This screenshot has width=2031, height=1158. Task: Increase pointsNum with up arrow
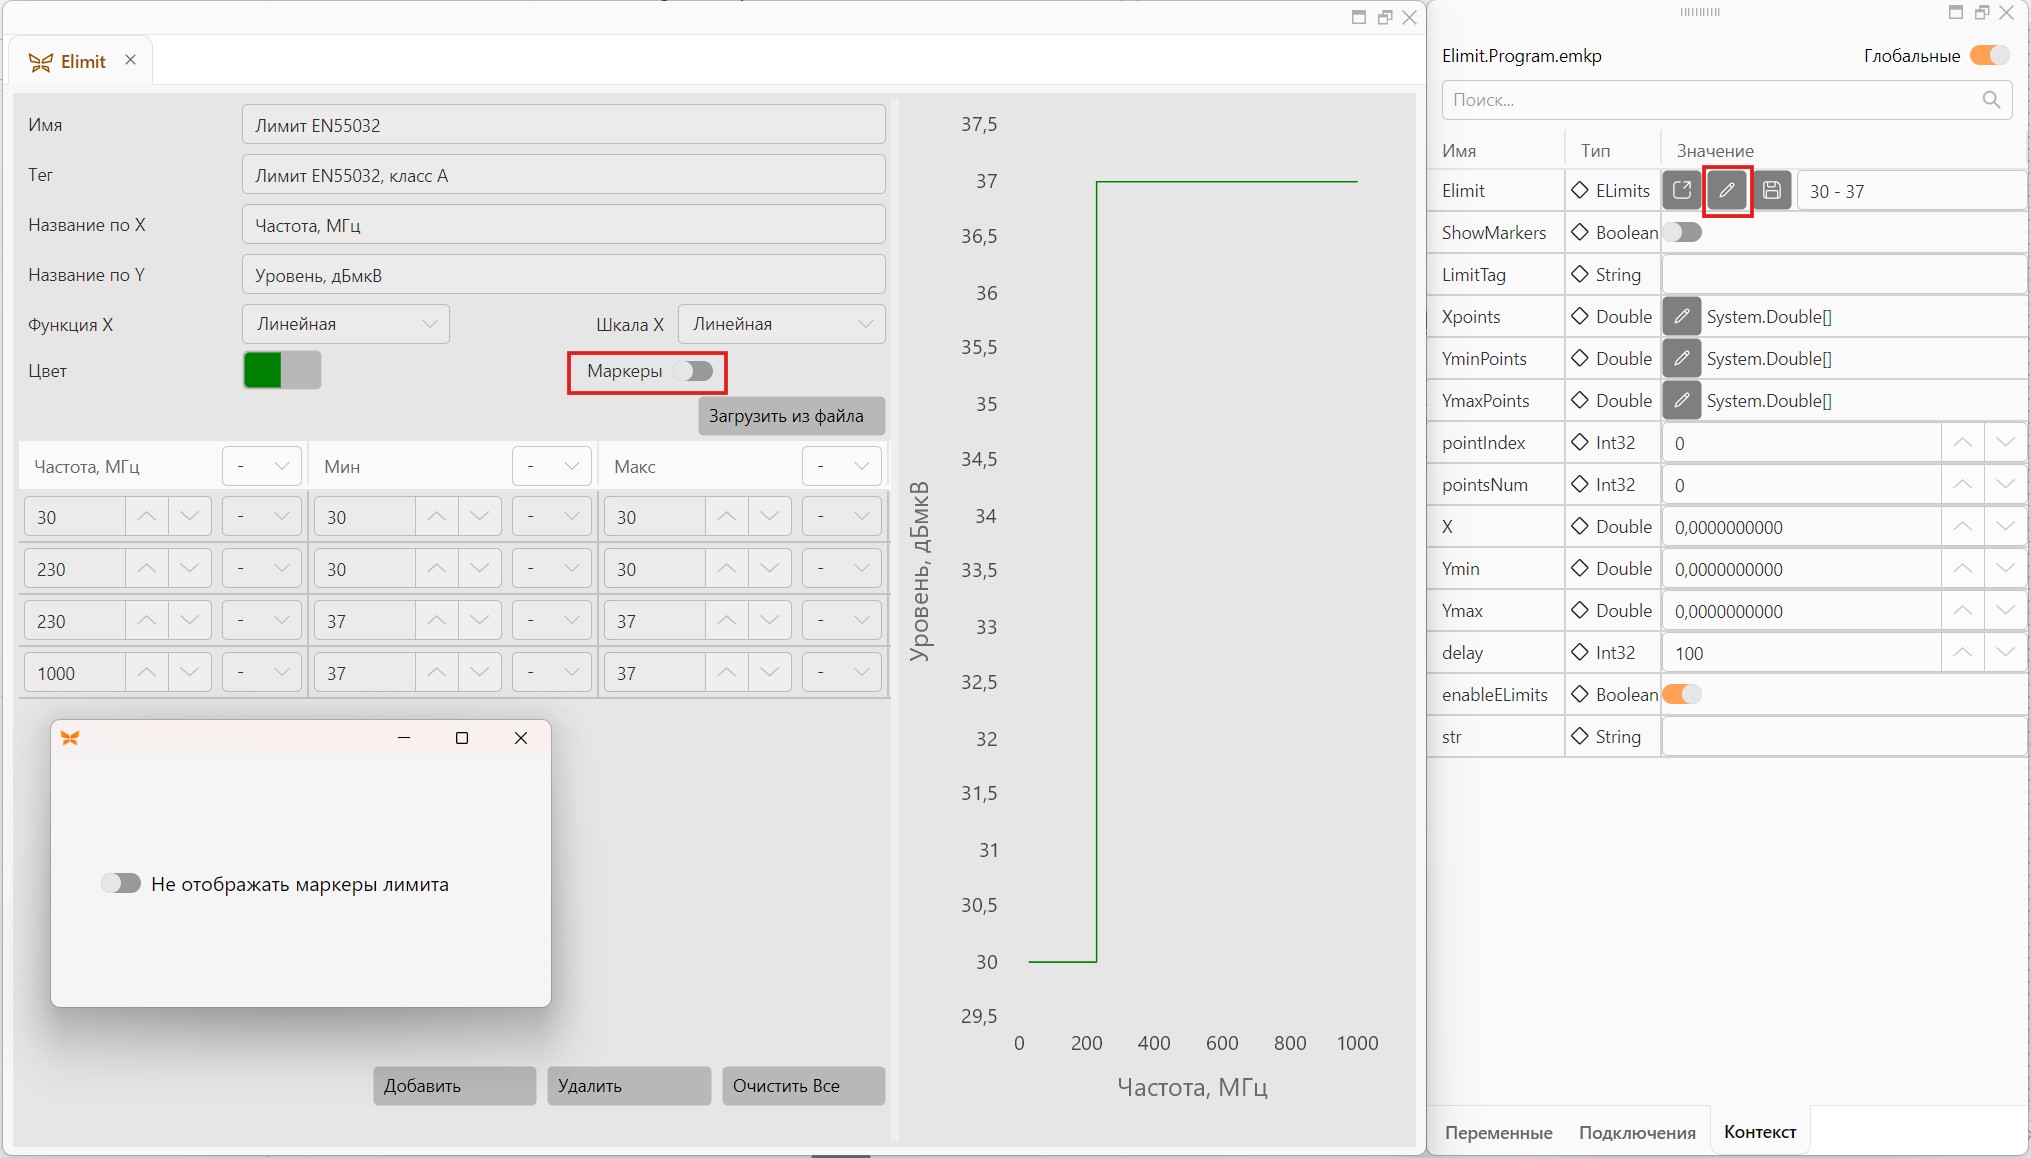1963,484
